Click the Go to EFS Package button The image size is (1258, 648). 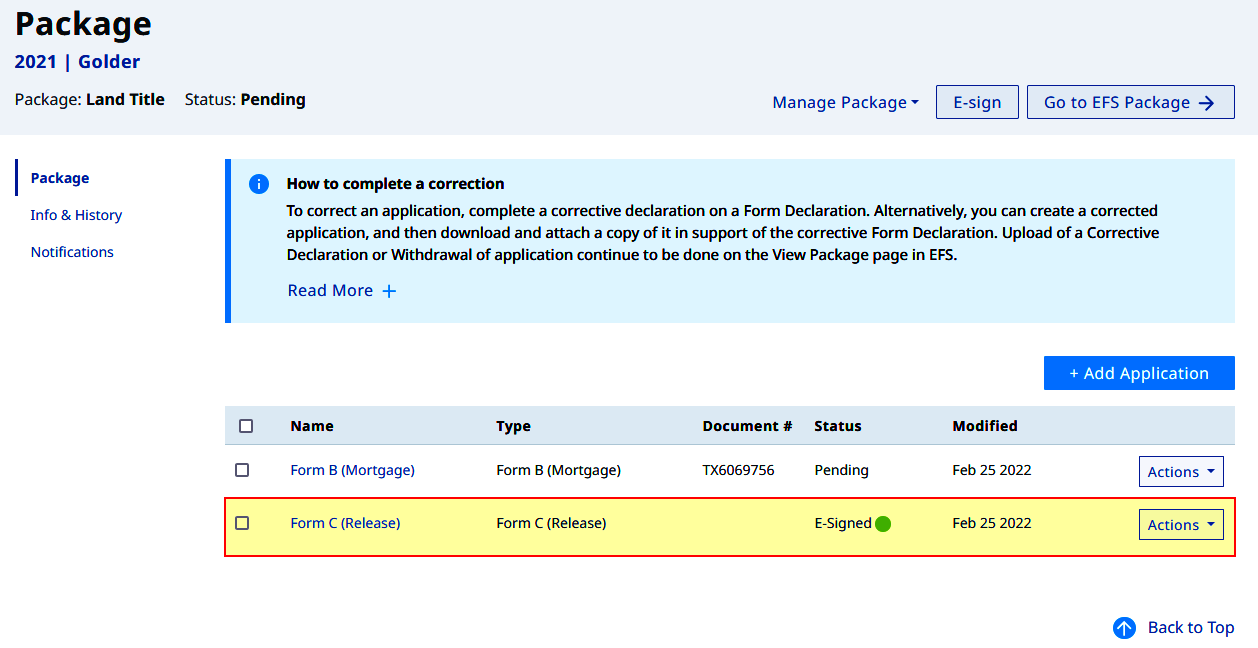coord(1131,102)
